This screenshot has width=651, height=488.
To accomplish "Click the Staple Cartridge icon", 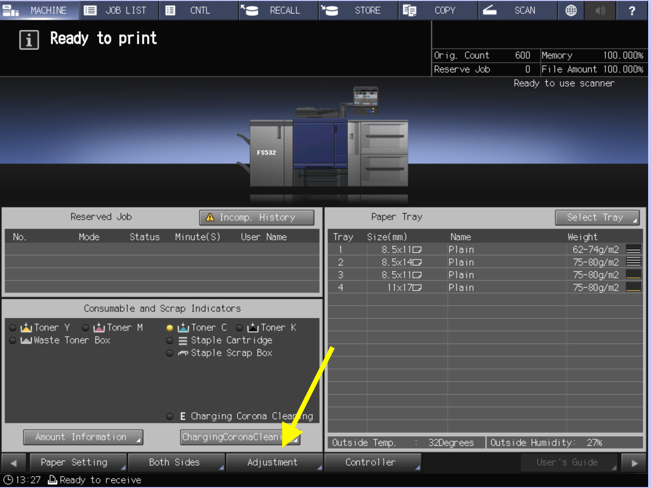I will (182, 341).
